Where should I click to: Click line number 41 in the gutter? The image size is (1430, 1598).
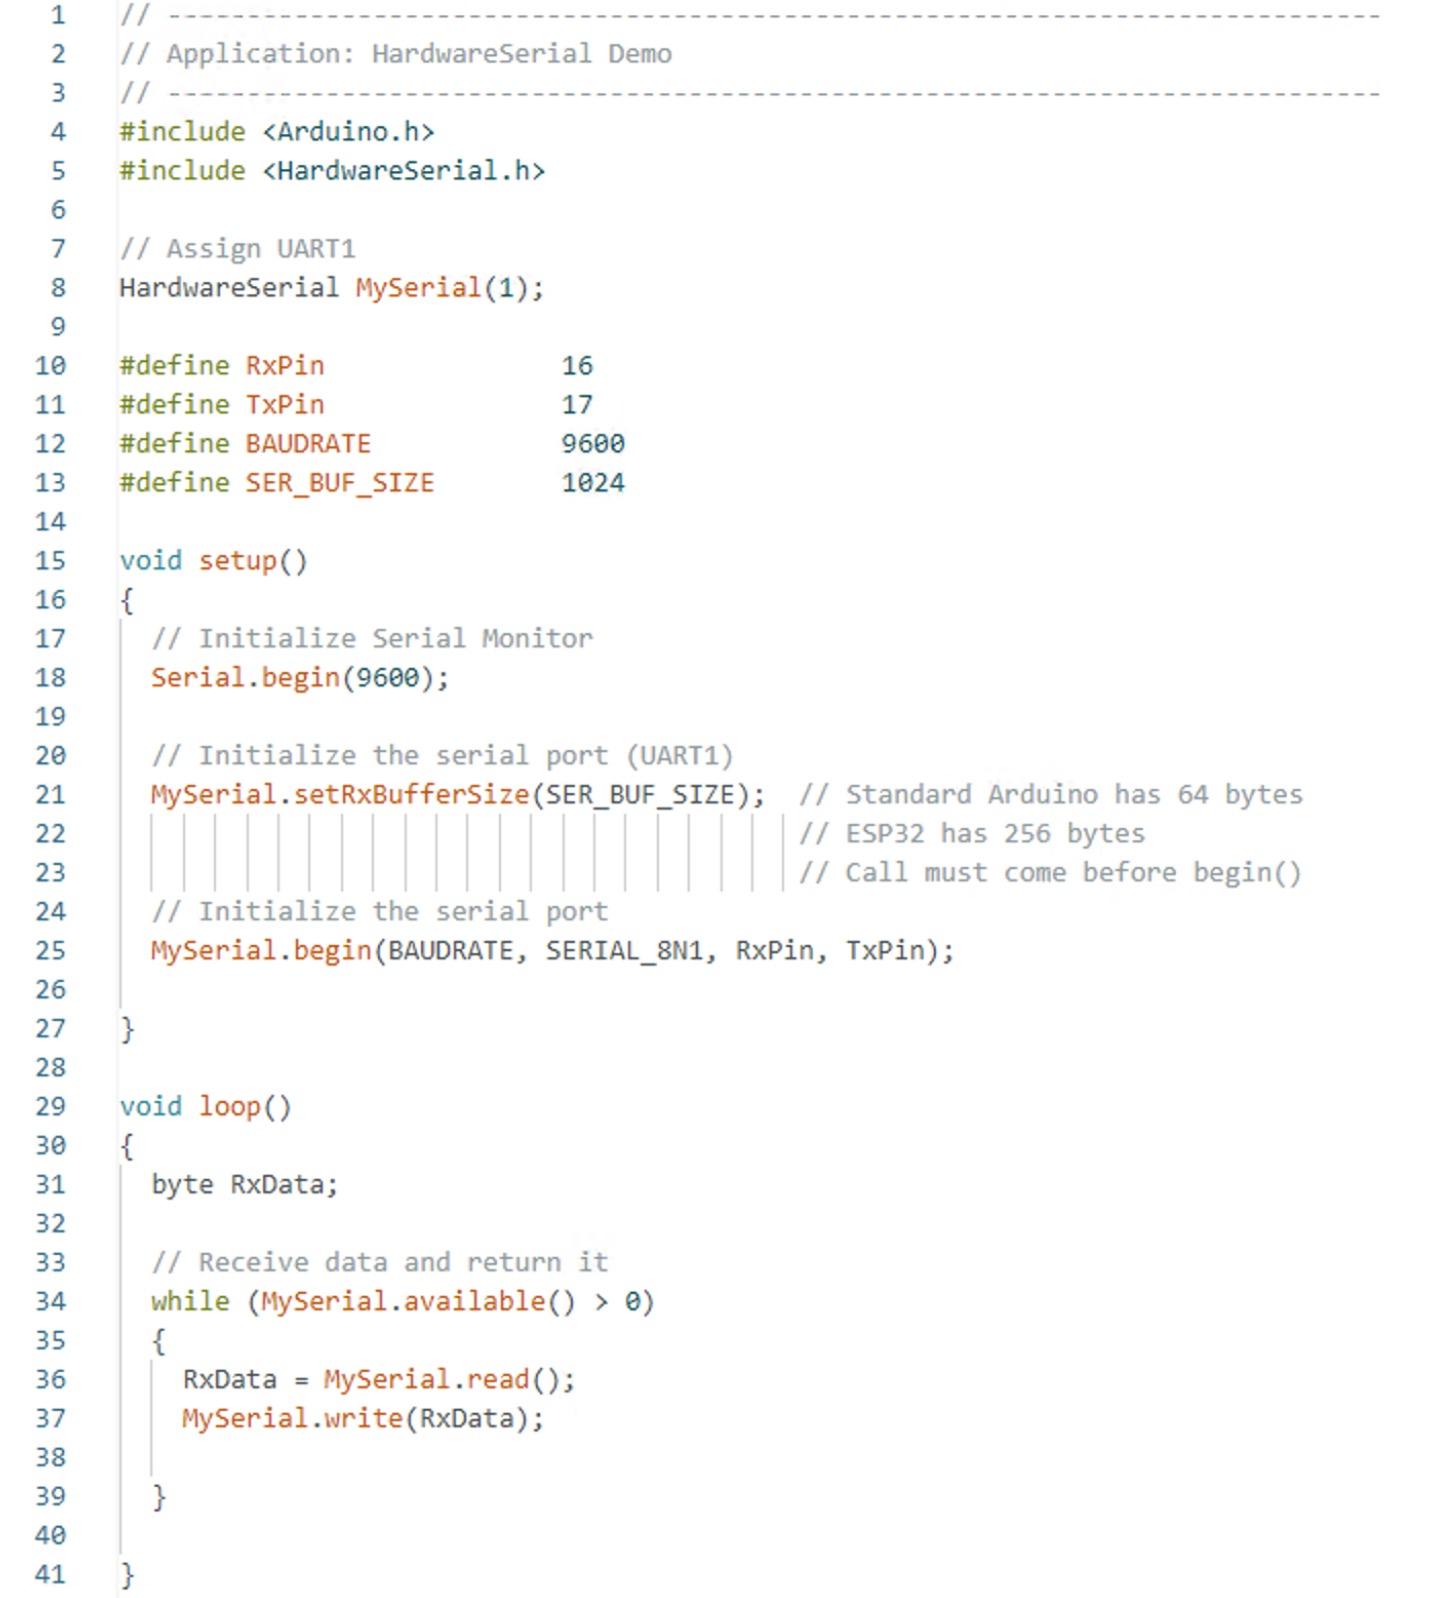click(50, 1574)
